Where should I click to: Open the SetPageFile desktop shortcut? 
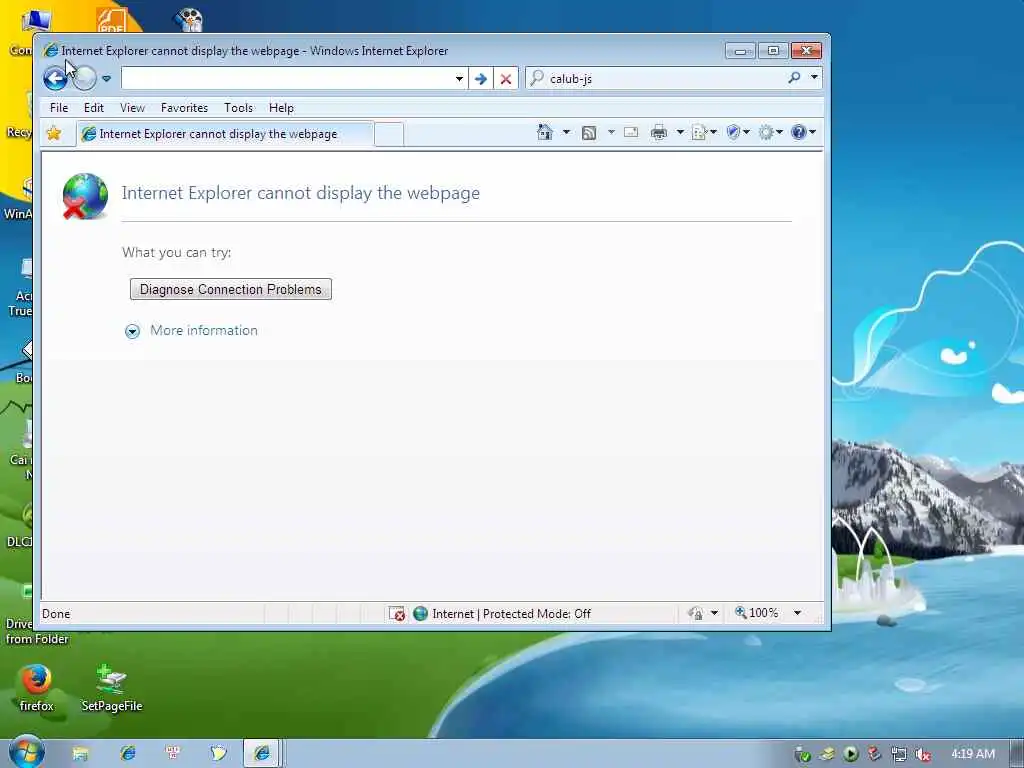coord(112,687)
